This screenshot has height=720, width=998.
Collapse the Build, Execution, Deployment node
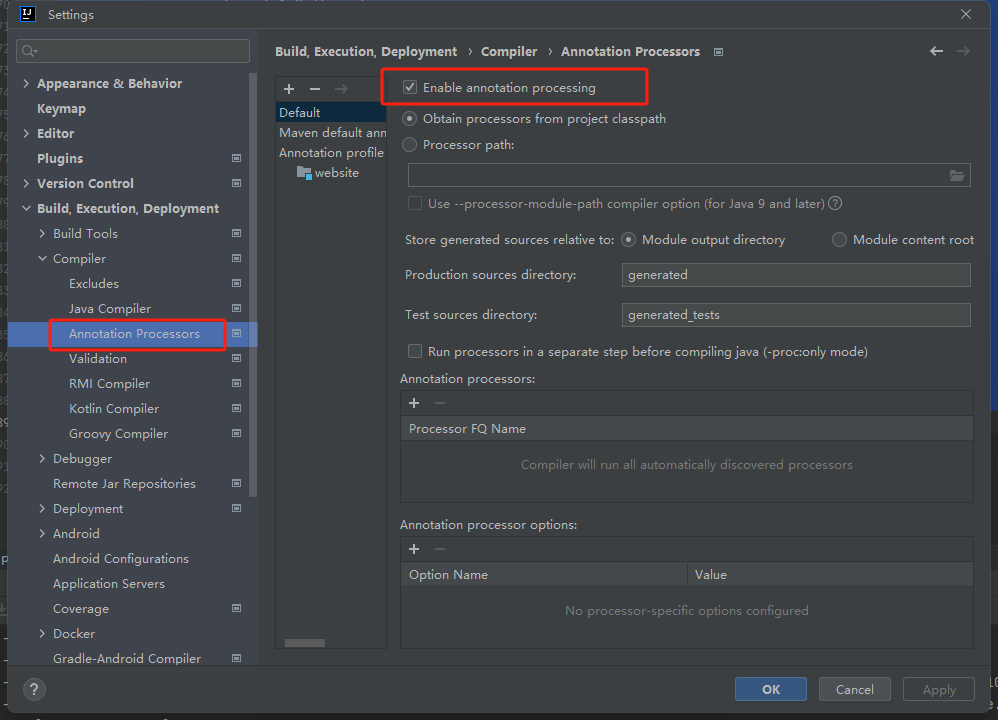point(26,208)
